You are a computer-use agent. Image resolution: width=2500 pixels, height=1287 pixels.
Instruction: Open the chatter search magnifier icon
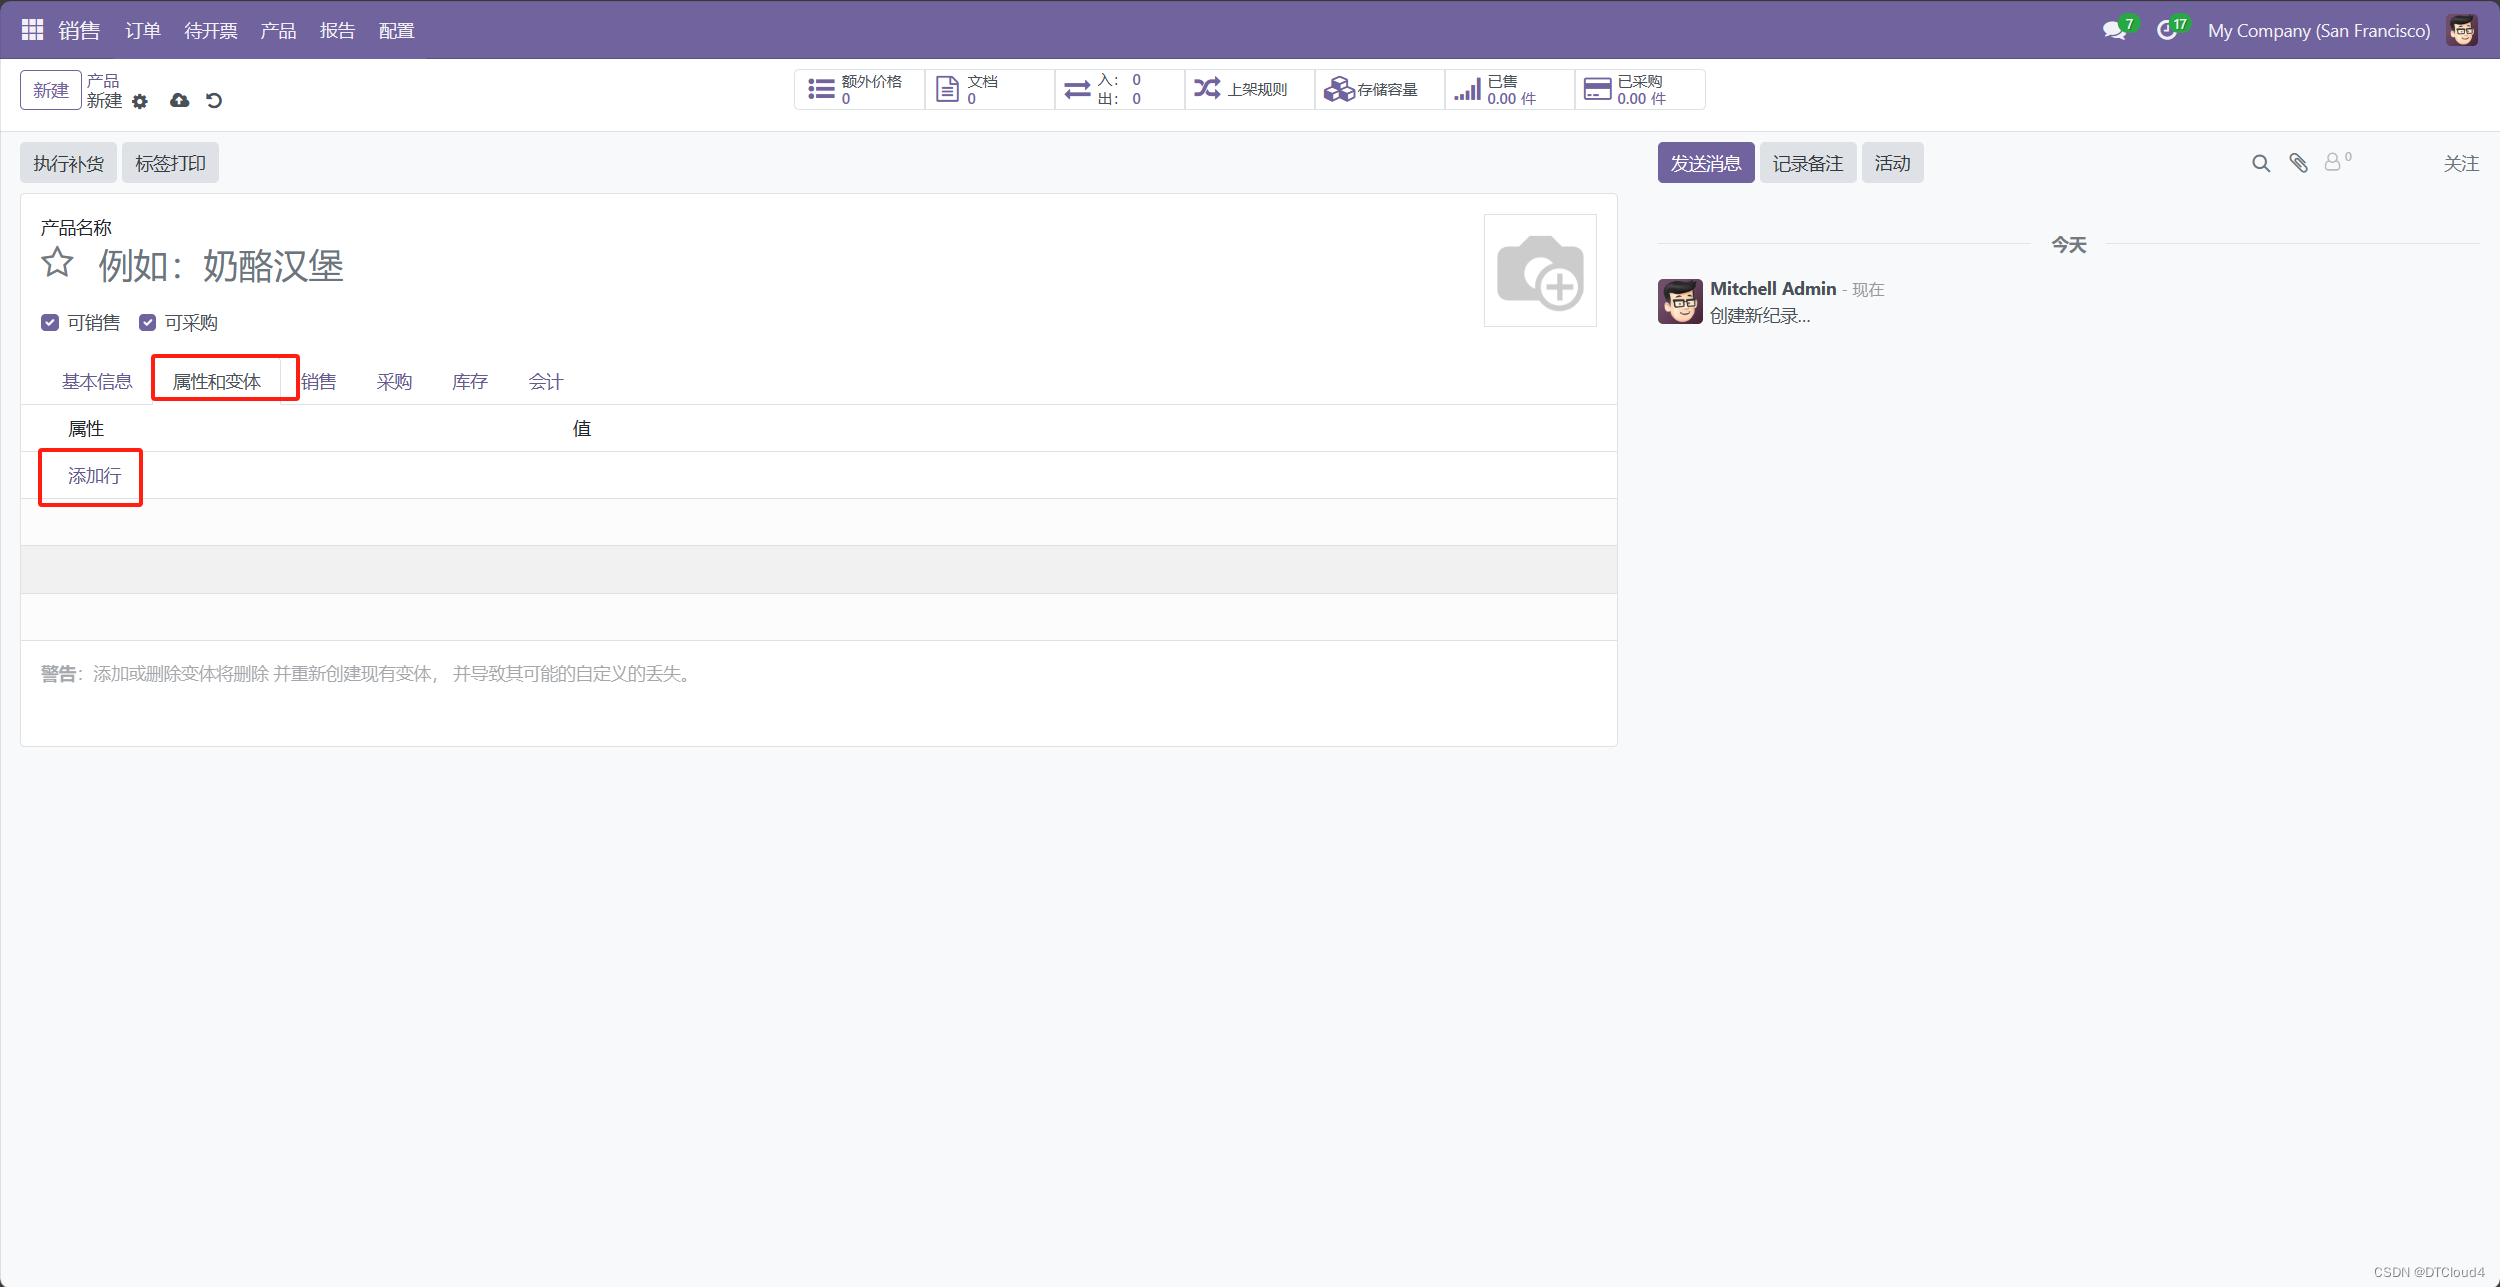pos(2260,163)
